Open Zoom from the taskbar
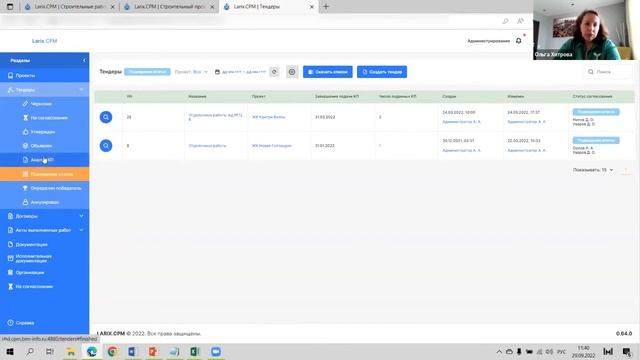This screenshot has width=640, height=360. click(216, 351)
